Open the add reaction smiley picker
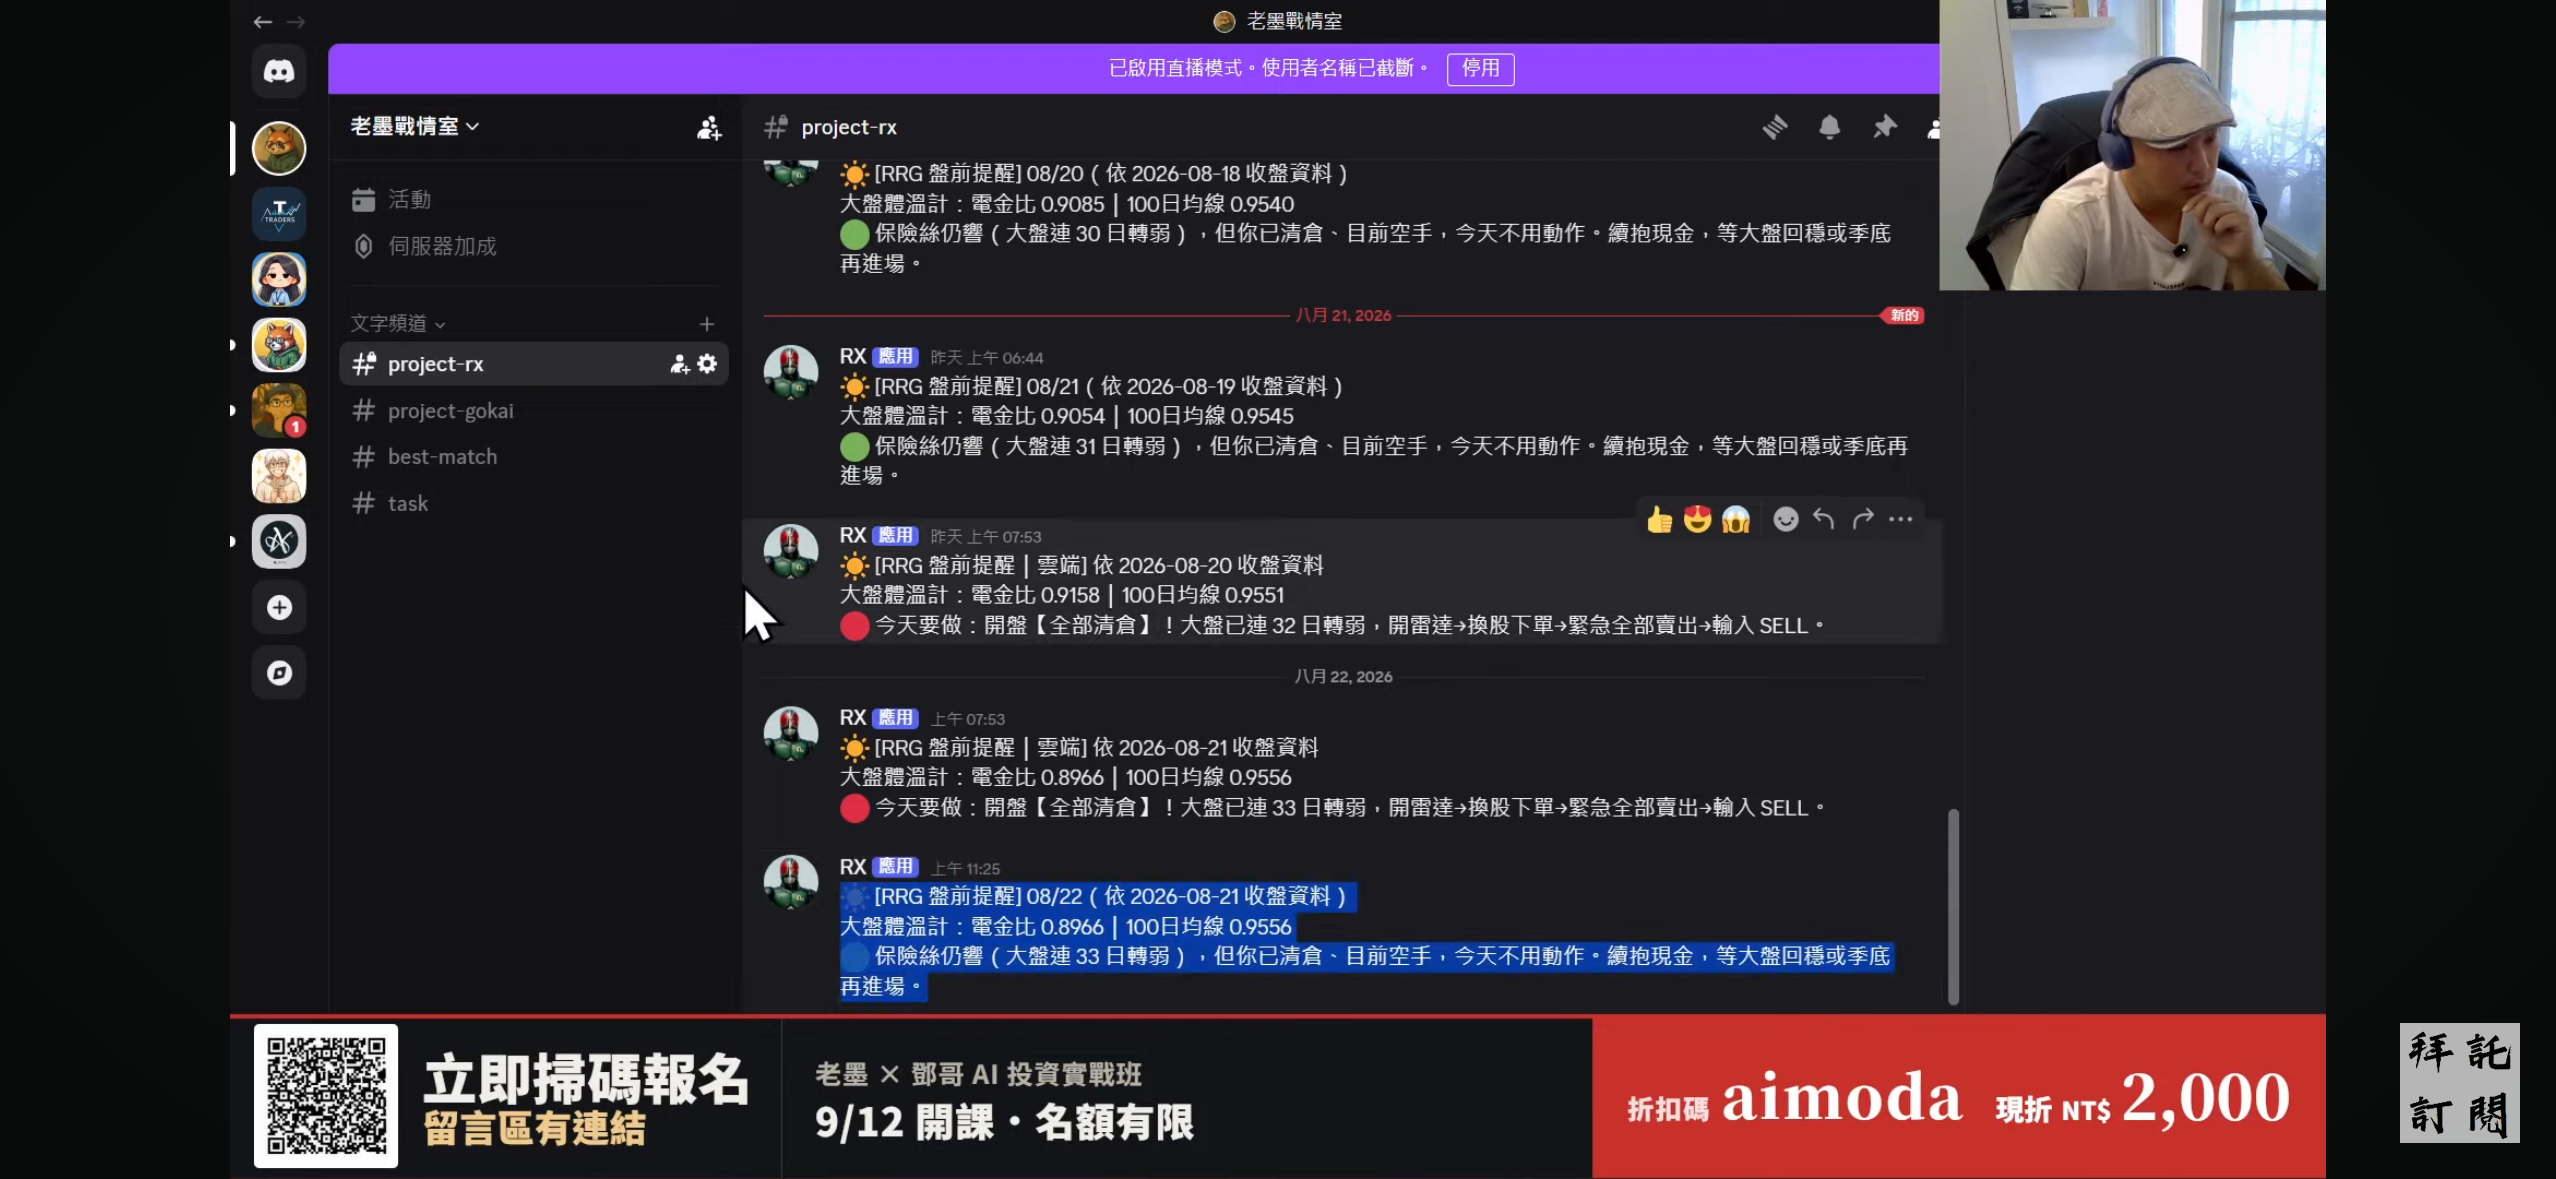The width and height of the screenshot is (2556, 1179). (x=1786, y=519)
